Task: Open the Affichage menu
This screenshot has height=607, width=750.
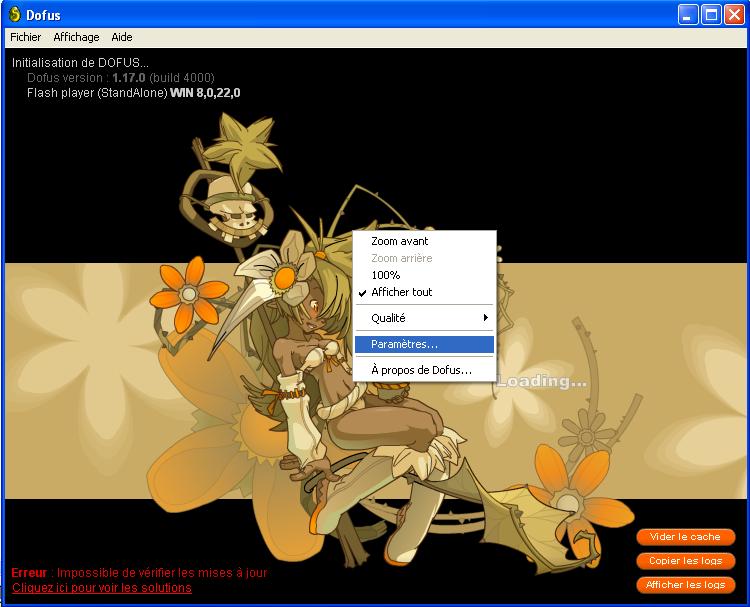Action: point(77,37)
